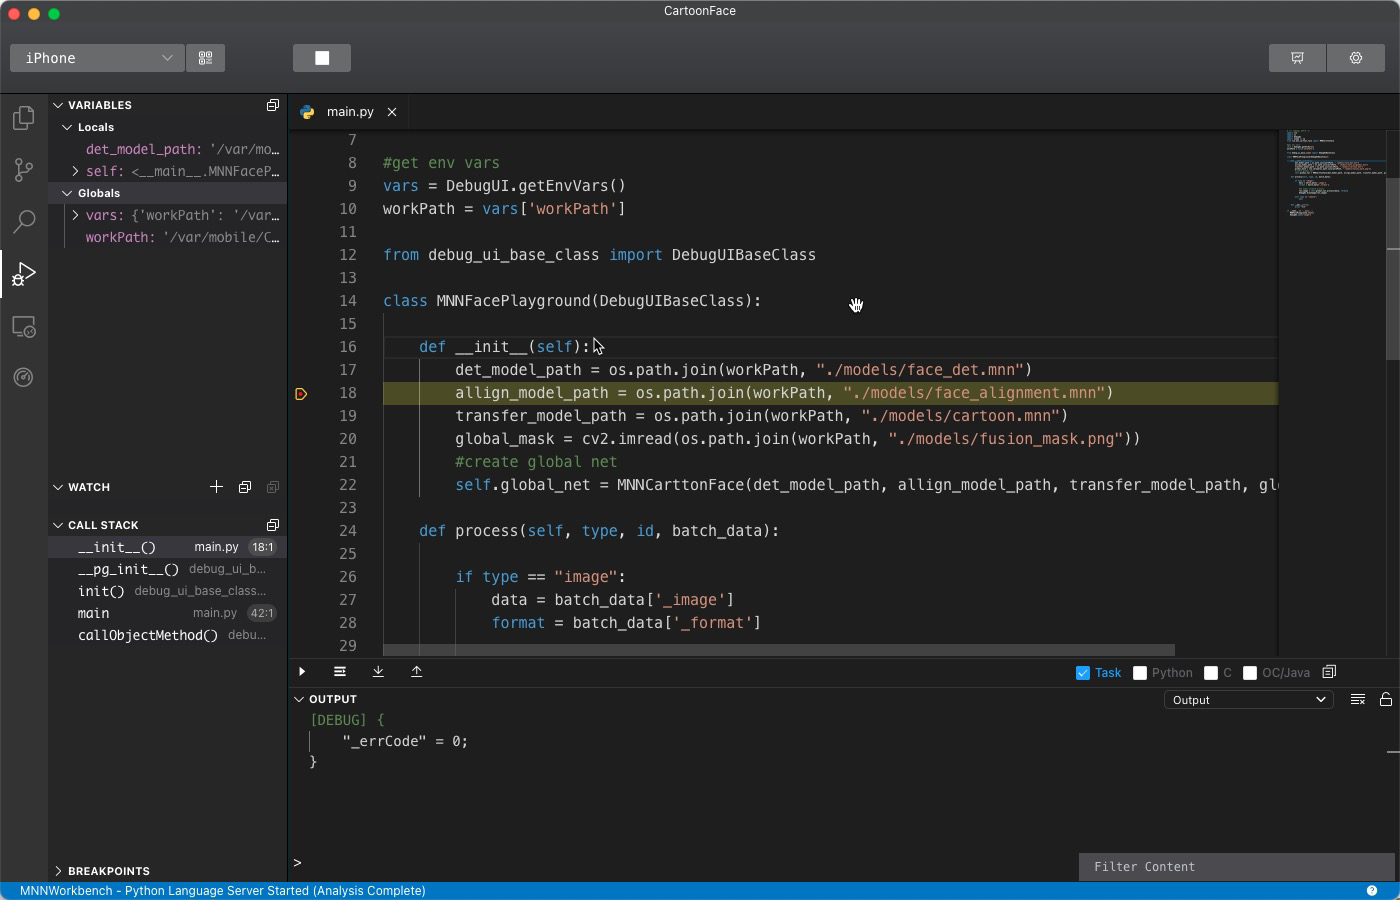Click the breakpoint marker on line 18
Image resolution: width=1400 pixels, height=900 pixels.
(301, 394)
